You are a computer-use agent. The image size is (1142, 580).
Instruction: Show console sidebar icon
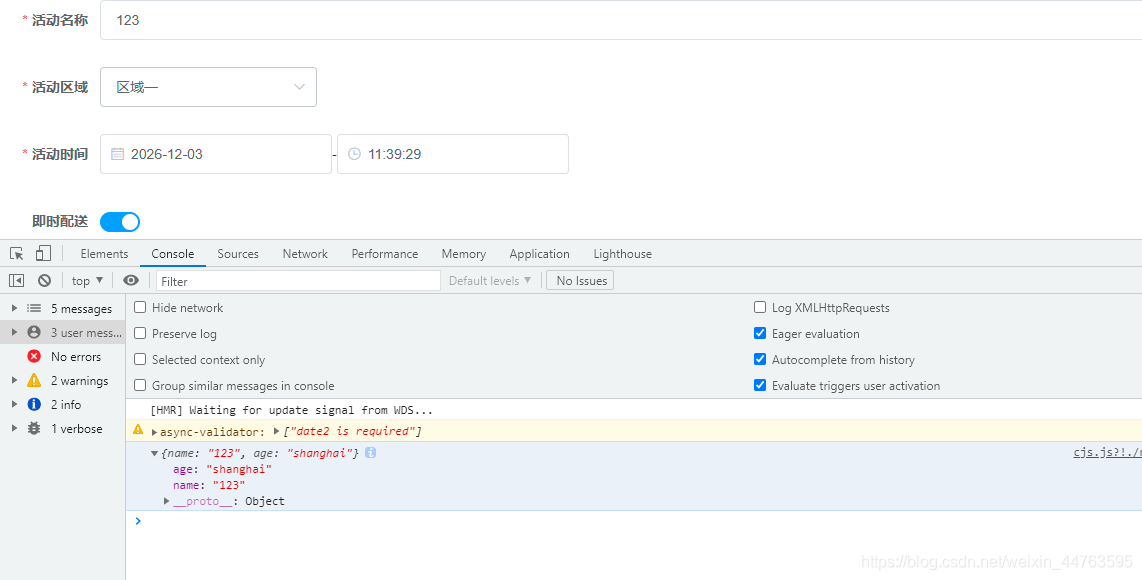[17, 281]
